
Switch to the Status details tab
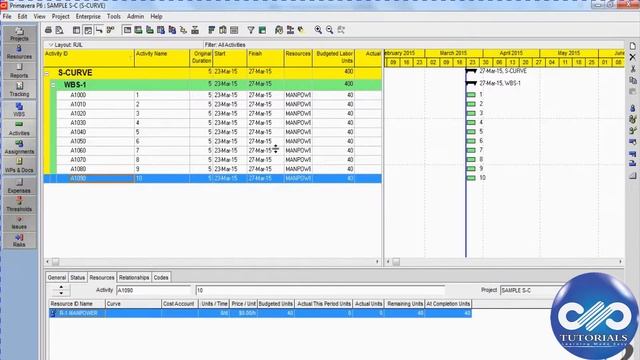77,278
